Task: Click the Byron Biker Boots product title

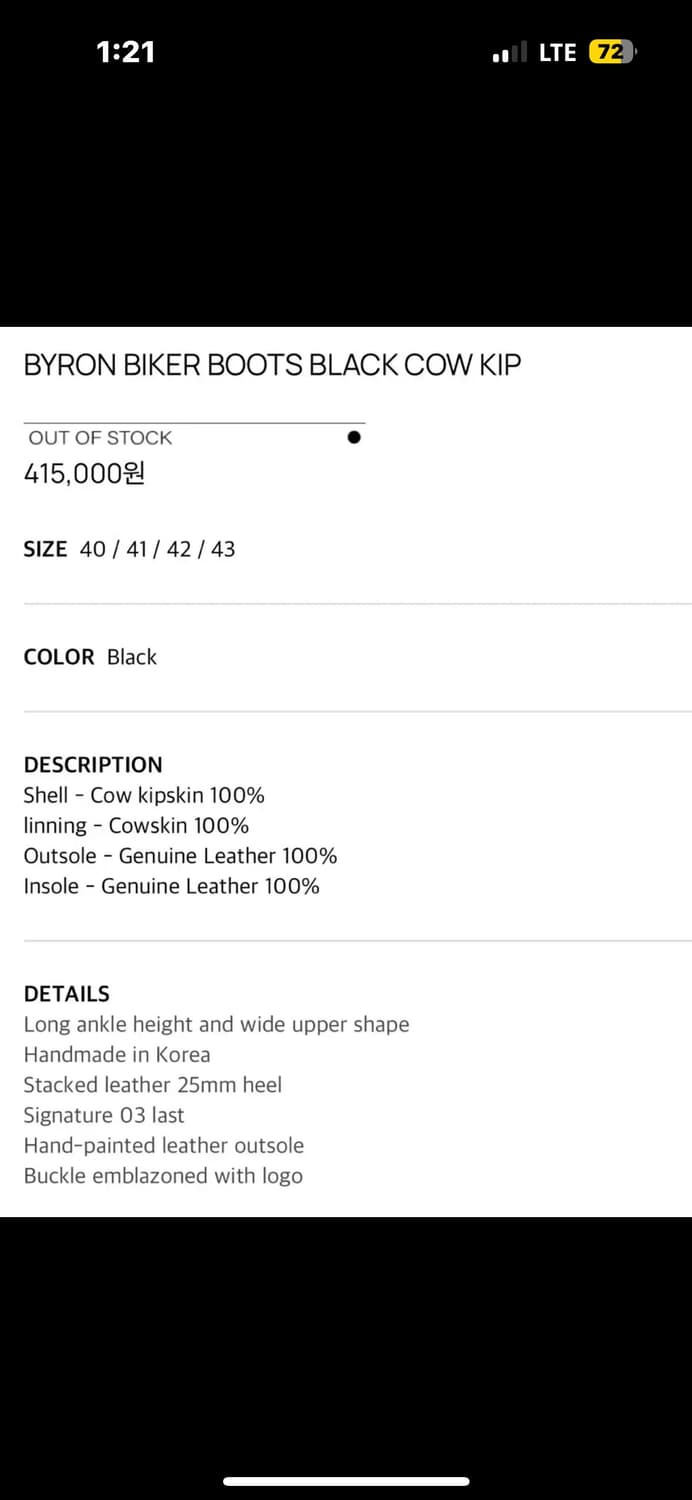Action: [272, 365]
